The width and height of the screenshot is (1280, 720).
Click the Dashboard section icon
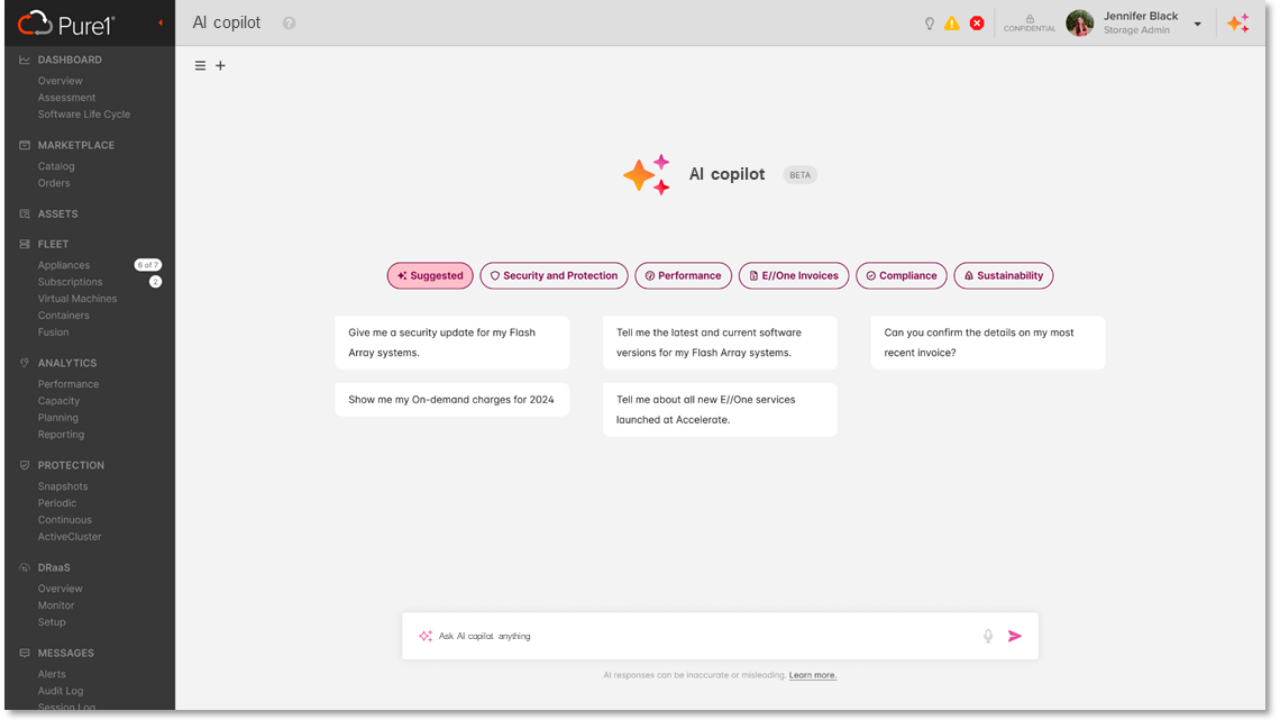(25, 60)
